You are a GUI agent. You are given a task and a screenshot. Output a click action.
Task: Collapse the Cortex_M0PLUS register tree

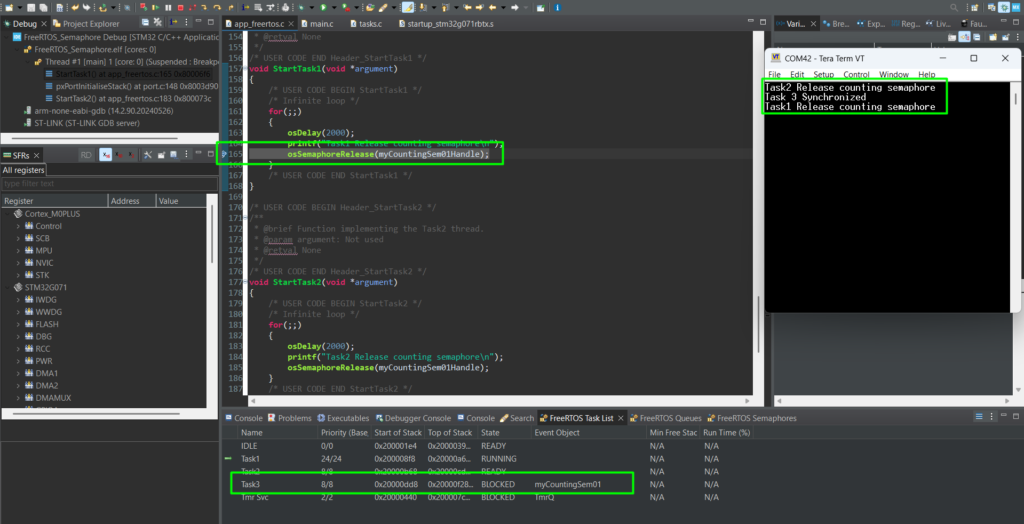tap(6, 214)
